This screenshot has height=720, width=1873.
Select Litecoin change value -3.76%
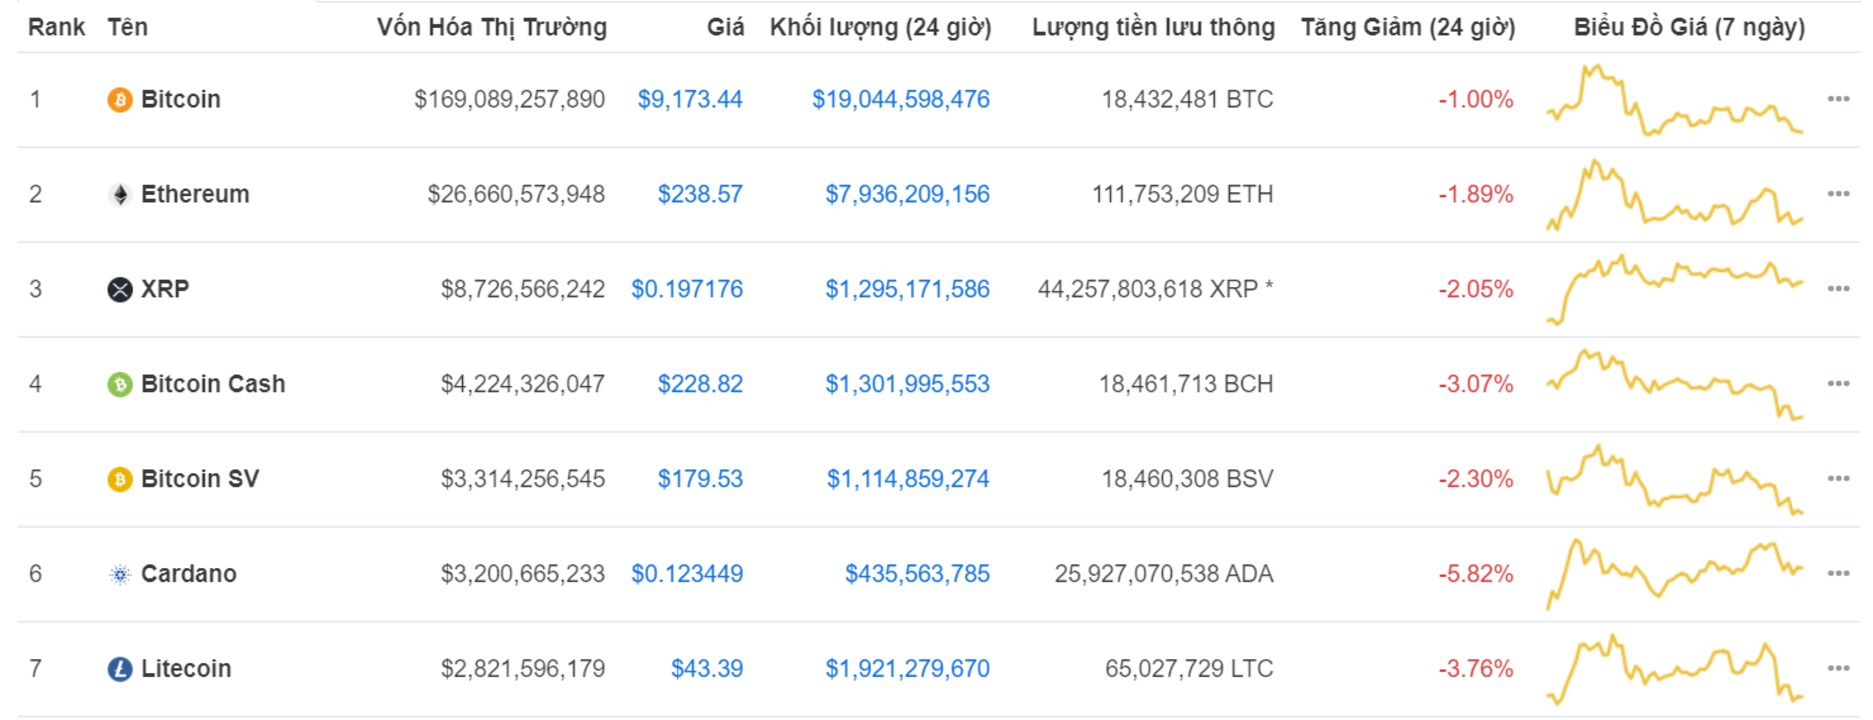tap(1476, 669)
